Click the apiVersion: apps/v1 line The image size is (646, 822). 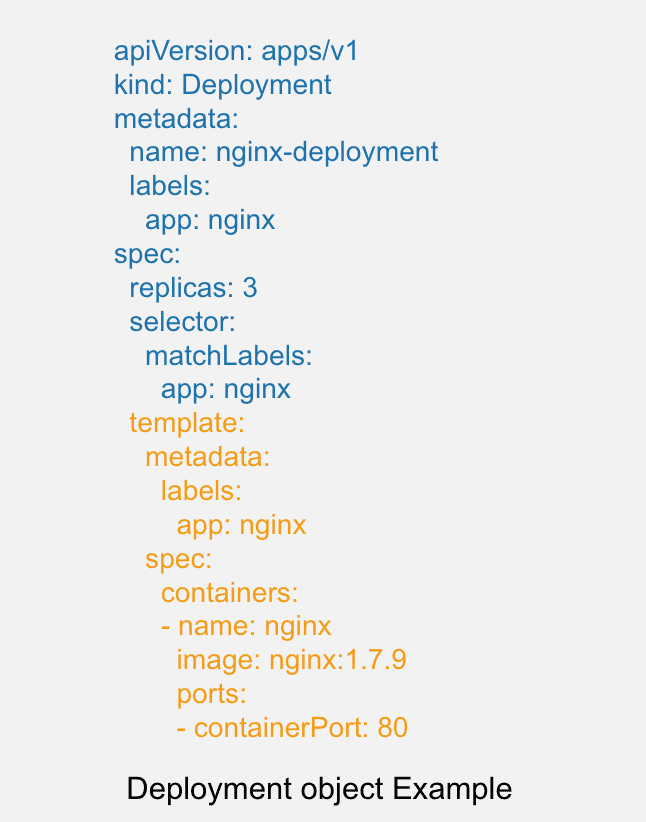(236, 52)
